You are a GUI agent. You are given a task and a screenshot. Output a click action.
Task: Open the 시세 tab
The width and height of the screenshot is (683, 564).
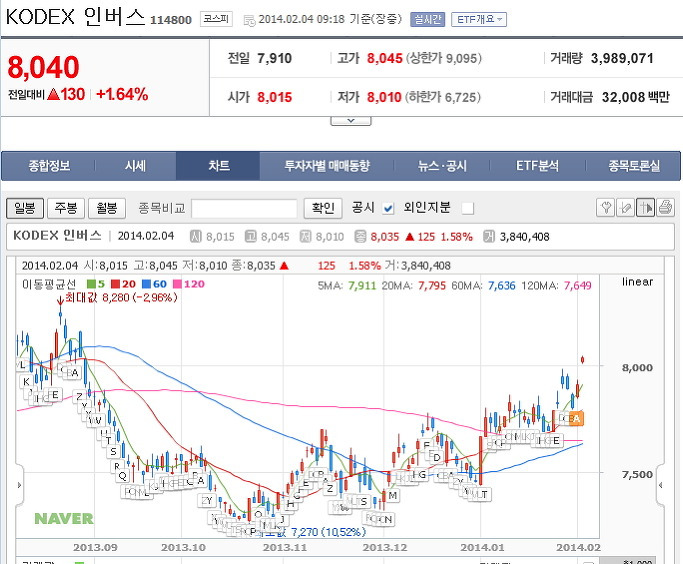[135, 165]
